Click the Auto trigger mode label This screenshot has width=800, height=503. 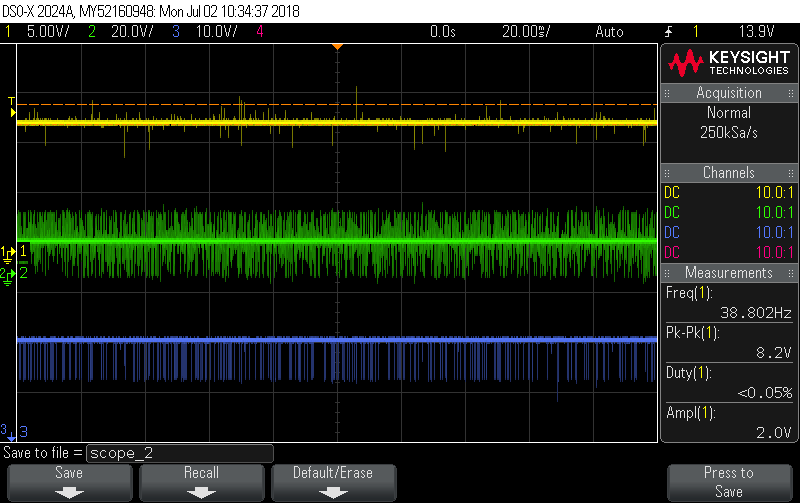(x=609, y=32)
